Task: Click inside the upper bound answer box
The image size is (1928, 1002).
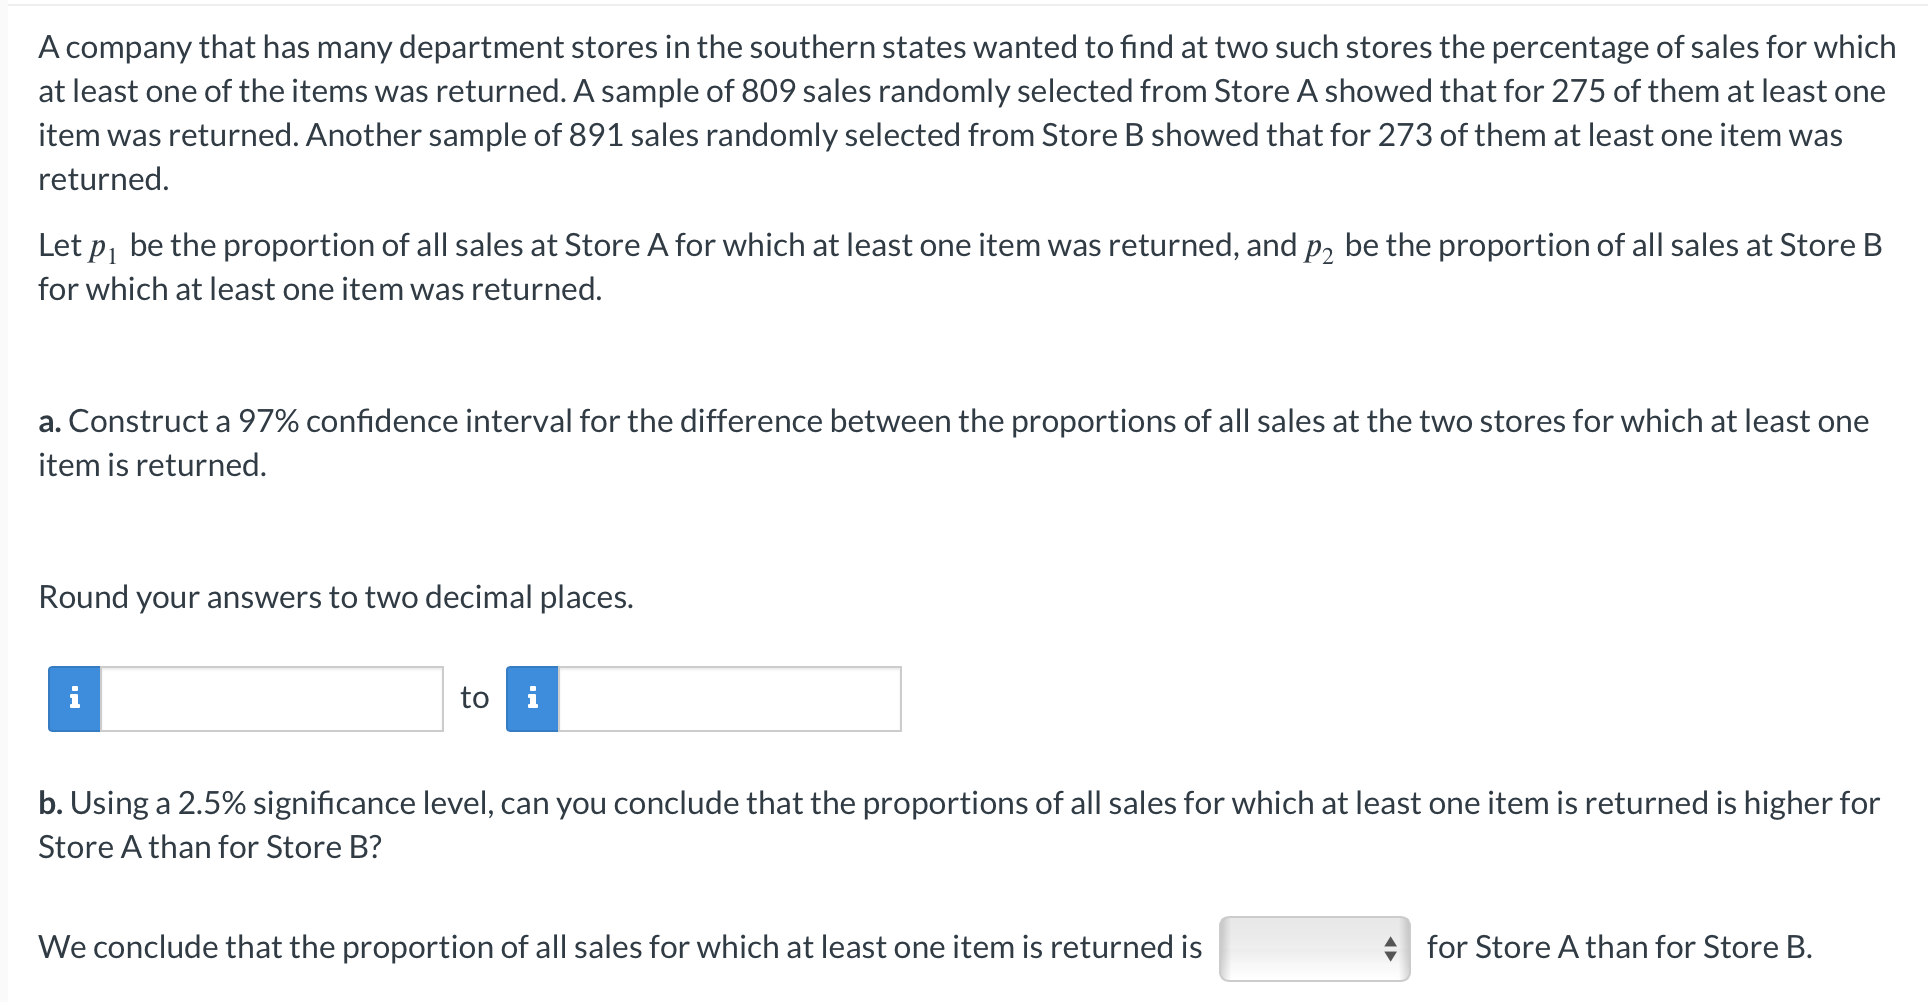Action: point(730,698)
